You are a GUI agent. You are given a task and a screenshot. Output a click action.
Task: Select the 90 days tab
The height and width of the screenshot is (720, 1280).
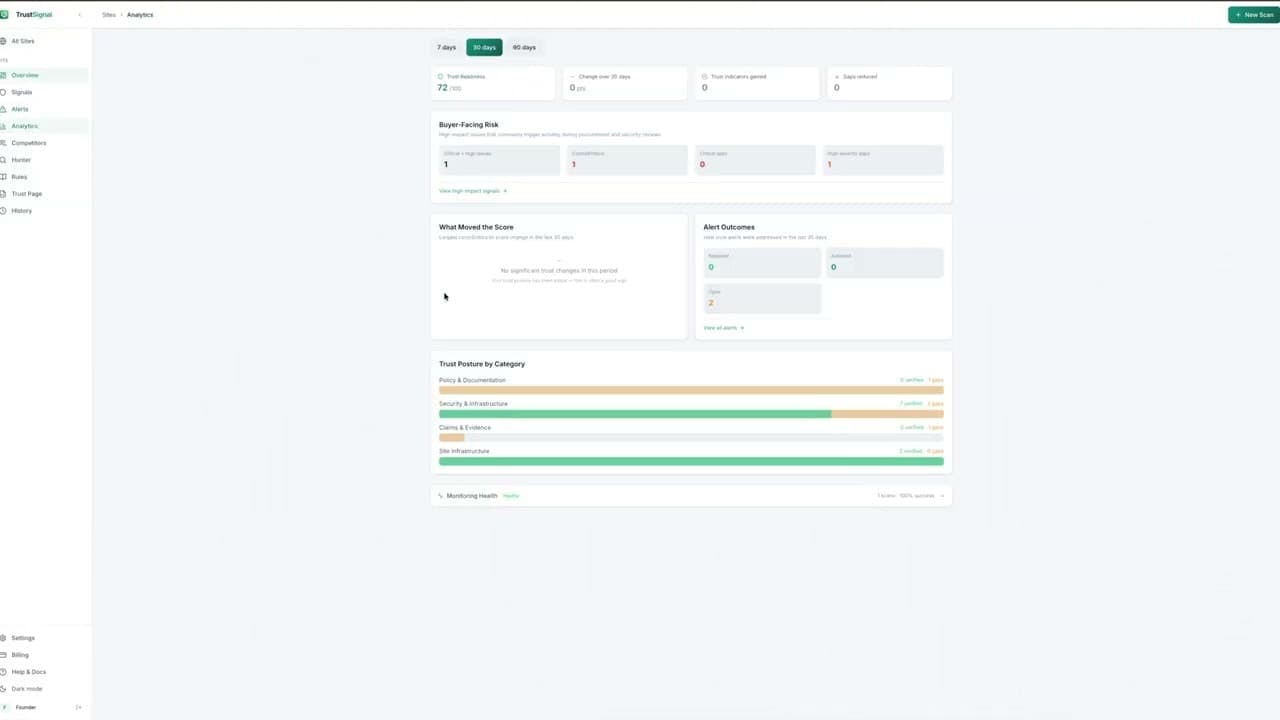point(524,47)
